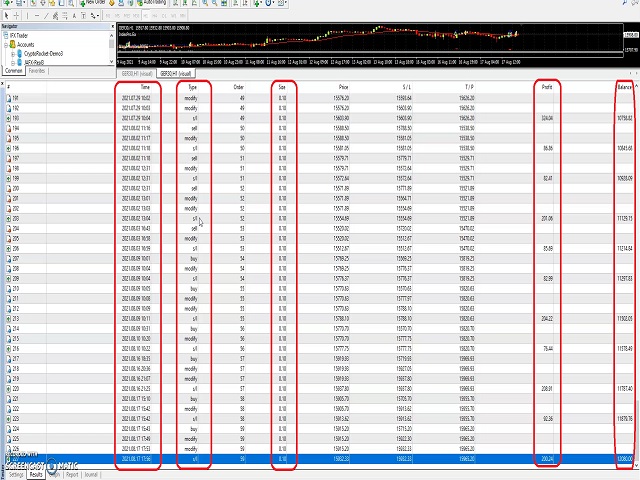640x480 pixels.
Task: Select the Fibonacci retracement tool
Action: 64,16
